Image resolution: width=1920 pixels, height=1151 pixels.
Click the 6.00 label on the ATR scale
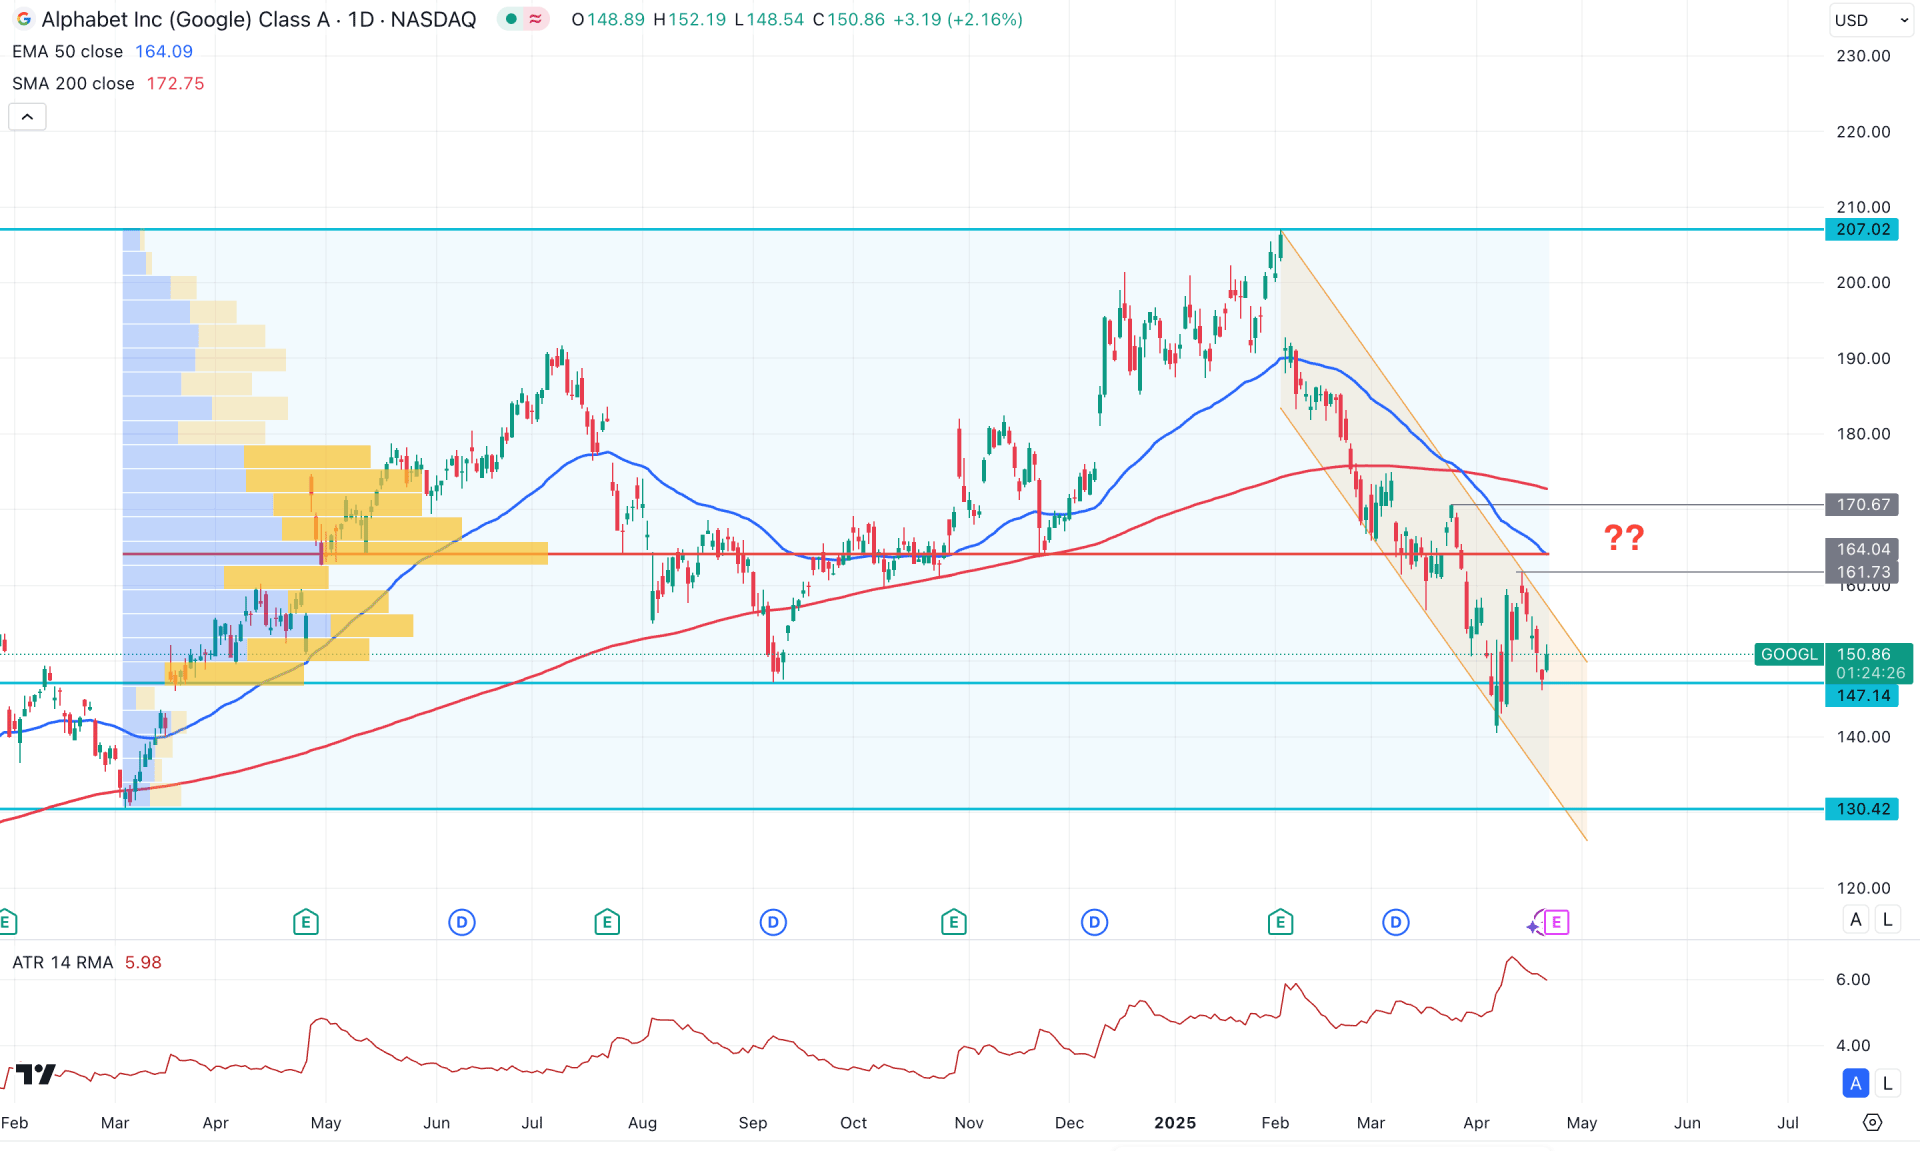click(x=1853, y=979)
